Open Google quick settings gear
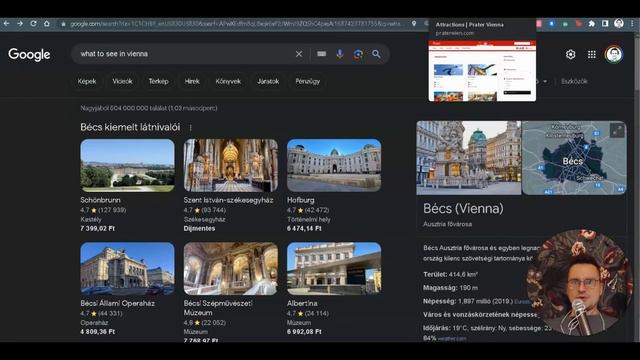The image size is (640, 360). pyautogui.click(x=571, y=54)
